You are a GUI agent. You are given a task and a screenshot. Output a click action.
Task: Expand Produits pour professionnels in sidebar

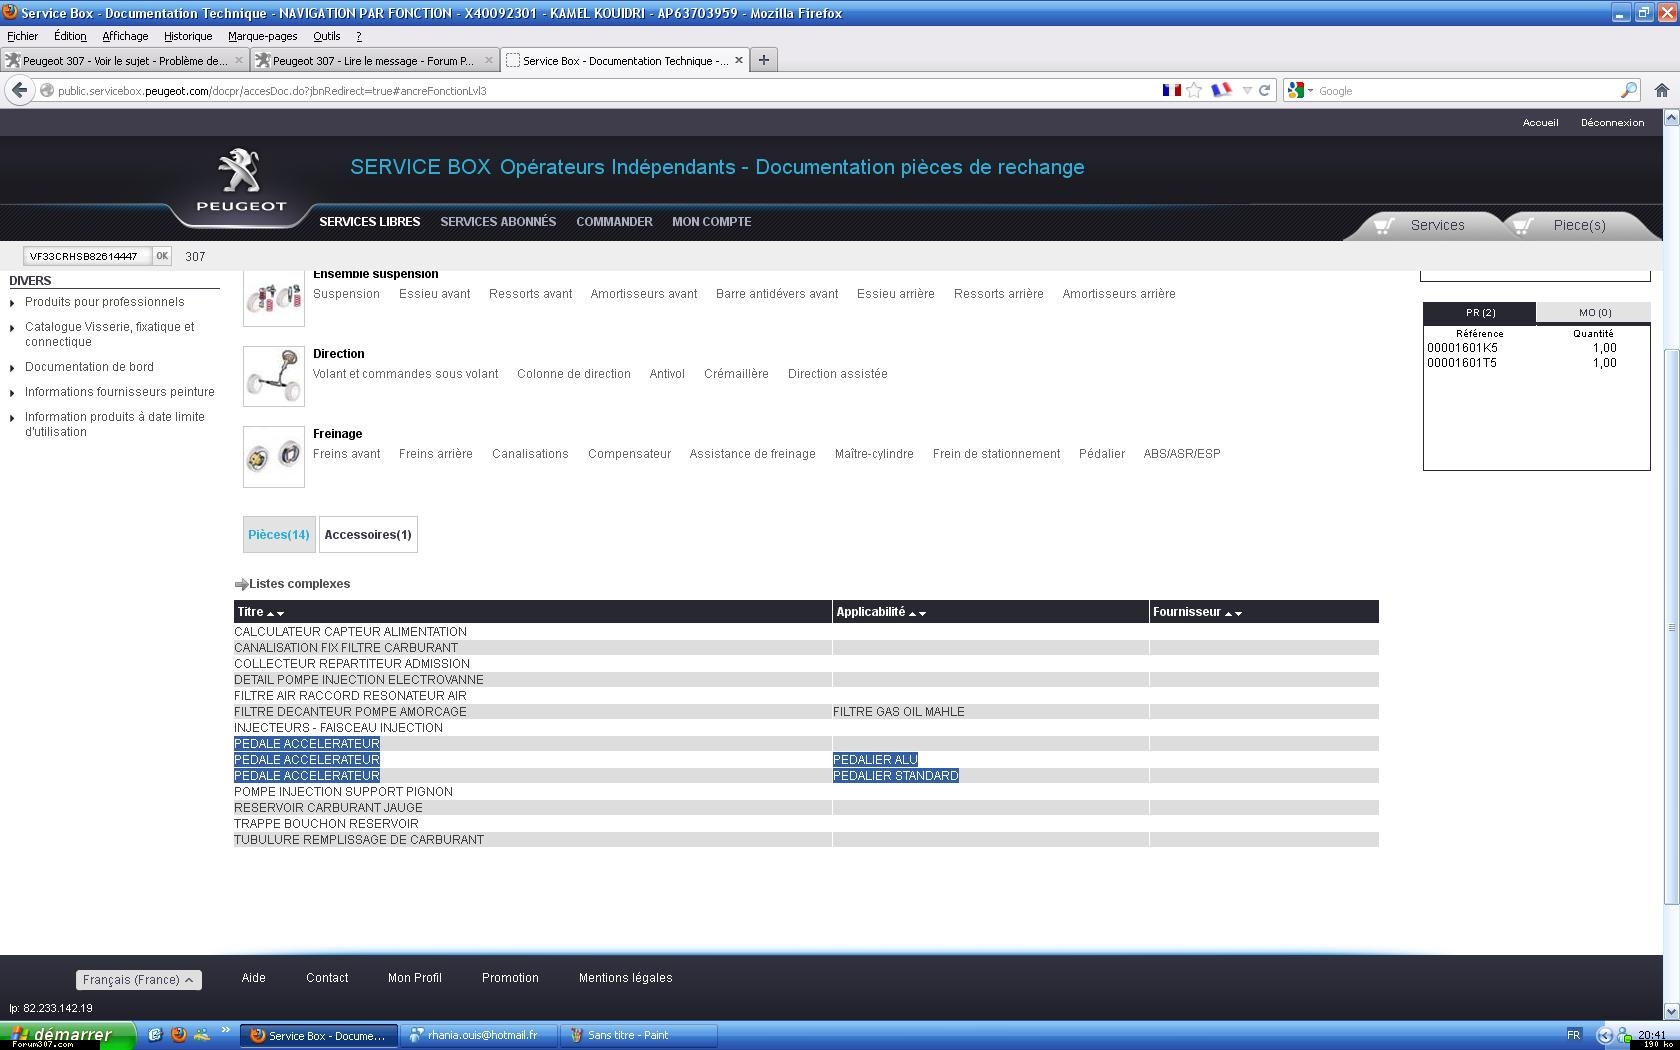click(x=104, y=302)
